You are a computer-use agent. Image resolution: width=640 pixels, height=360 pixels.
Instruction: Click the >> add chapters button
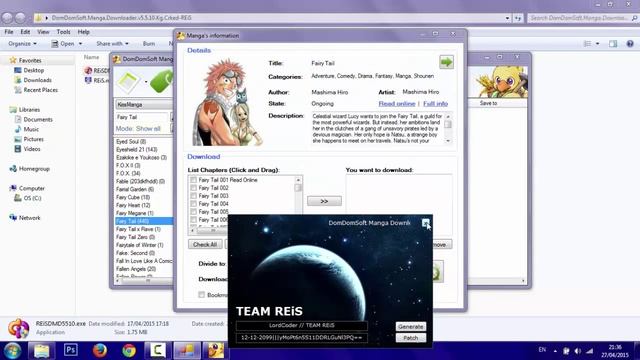(324, 201)
